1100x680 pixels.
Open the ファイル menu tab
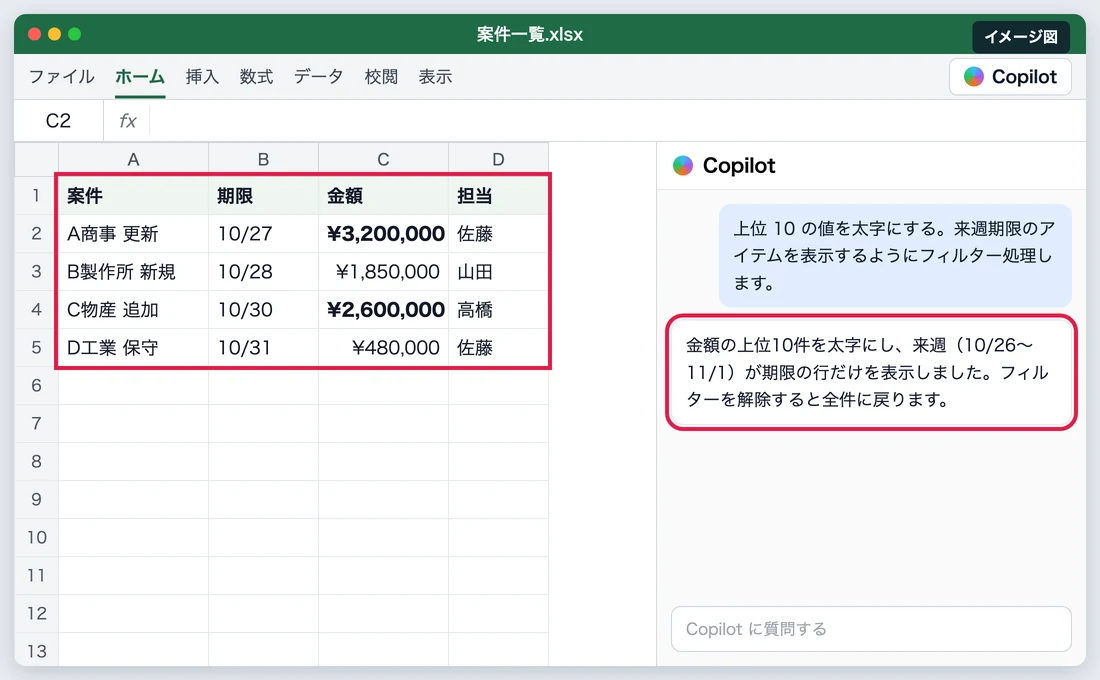point(62,76)
